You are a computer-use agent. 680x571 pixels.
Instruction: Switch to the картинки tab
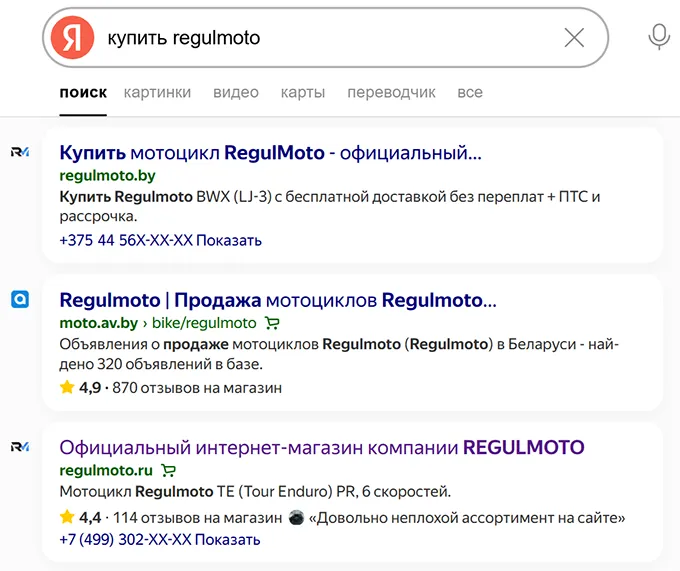tap(157, 92)
